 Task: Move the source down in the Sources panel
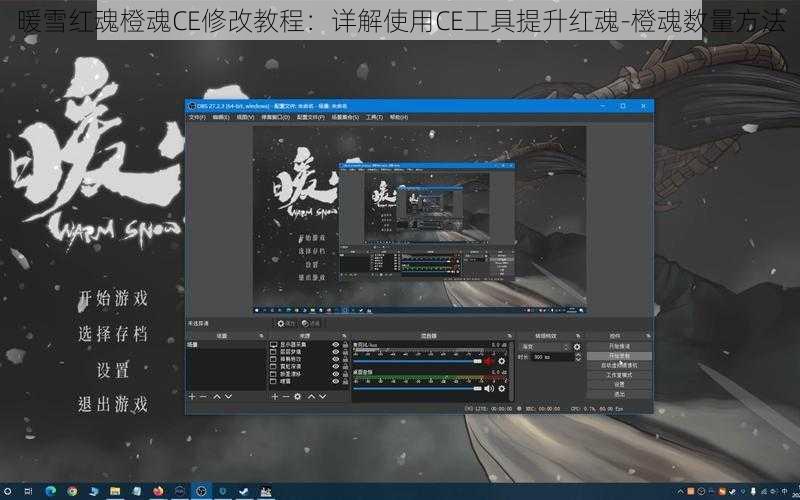pos(322,396)
